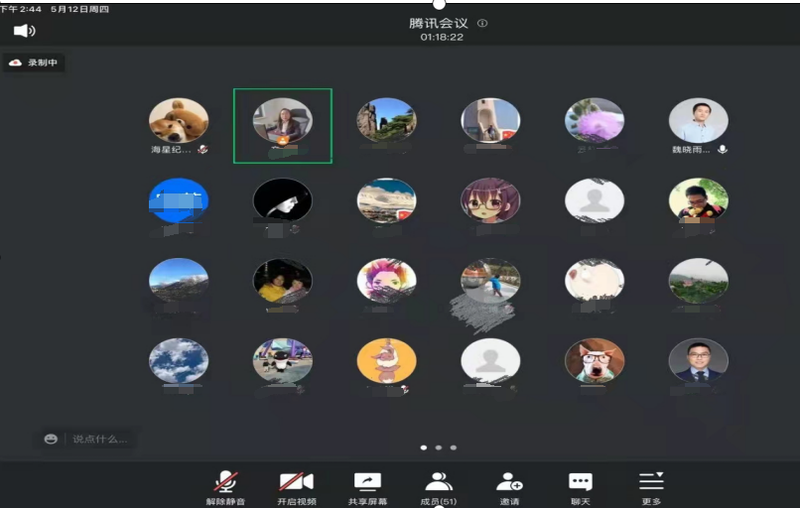Click the 腾讯会议 meeting title
The height and width of the screenshot is (508, 800).
(x=437, y=23)
